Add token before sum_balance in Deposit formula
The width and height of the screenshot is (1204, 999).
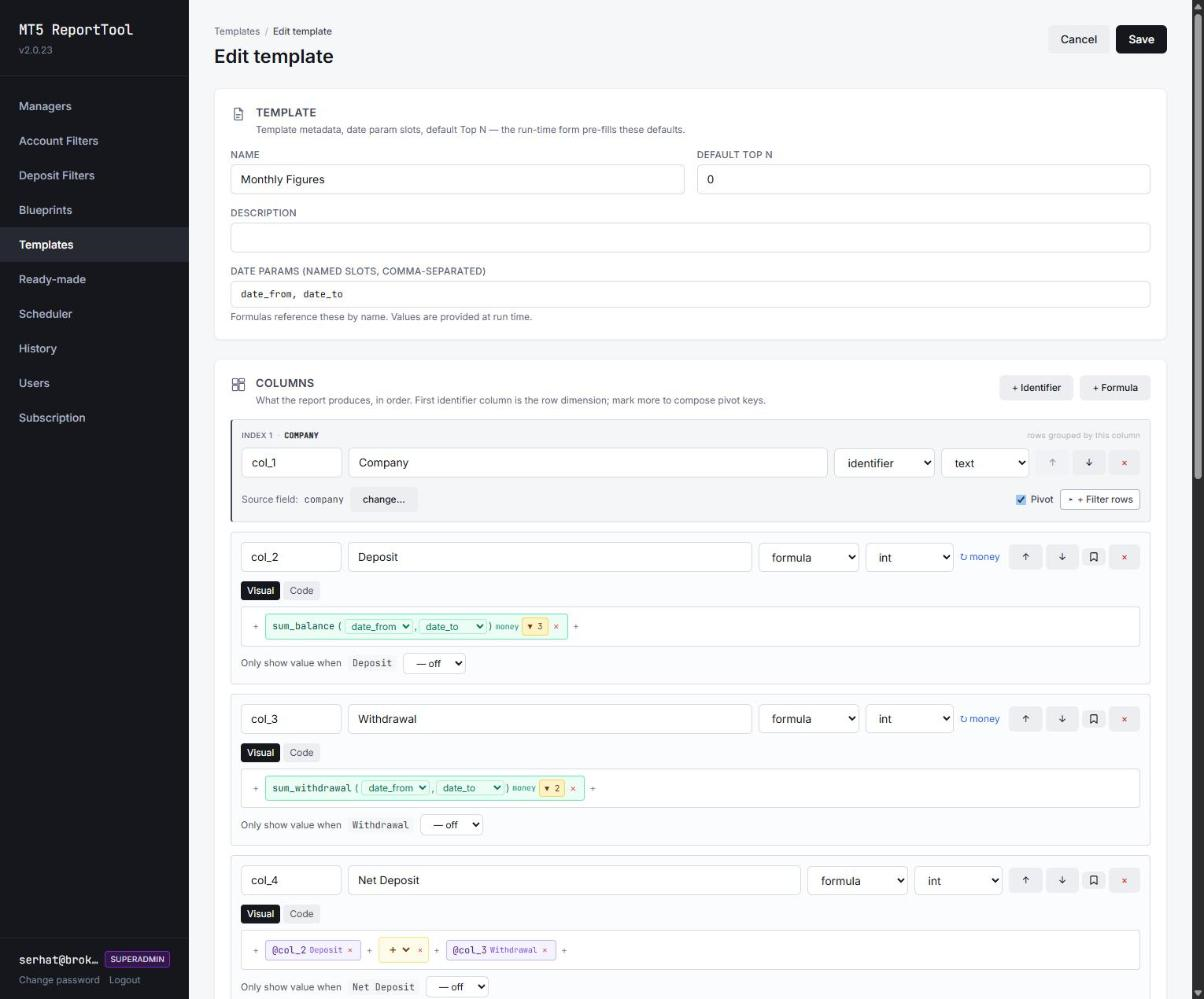coord(256,627)
